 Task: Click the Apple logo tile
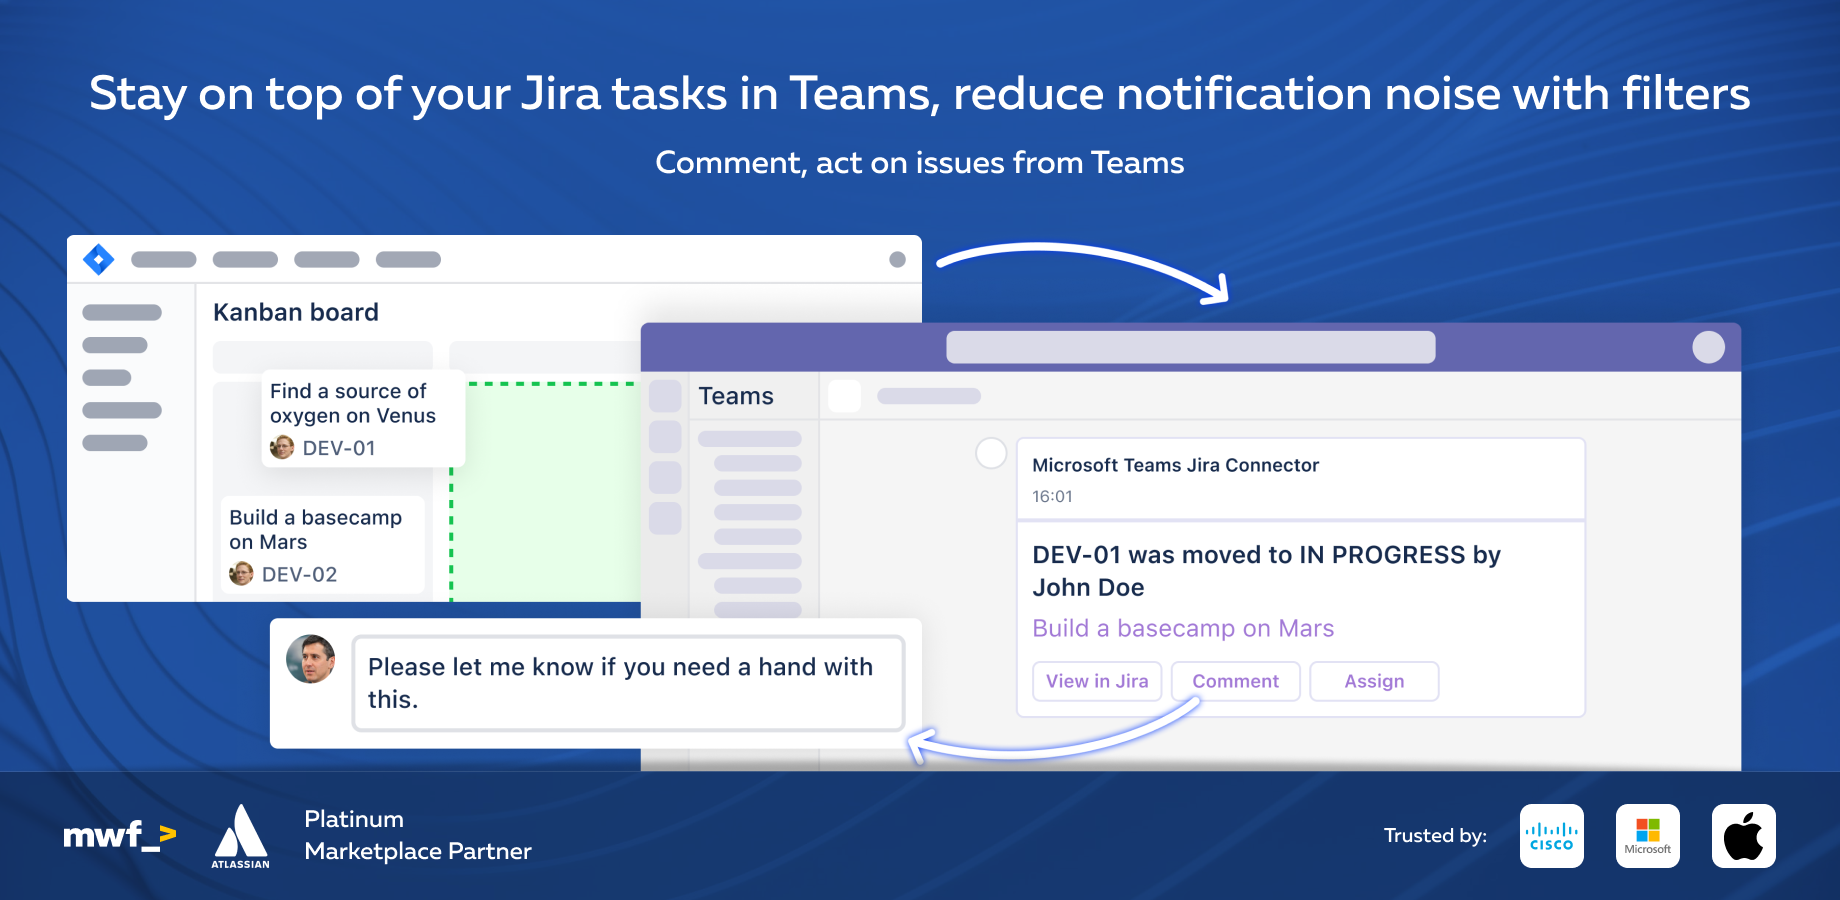[1744, 836]
